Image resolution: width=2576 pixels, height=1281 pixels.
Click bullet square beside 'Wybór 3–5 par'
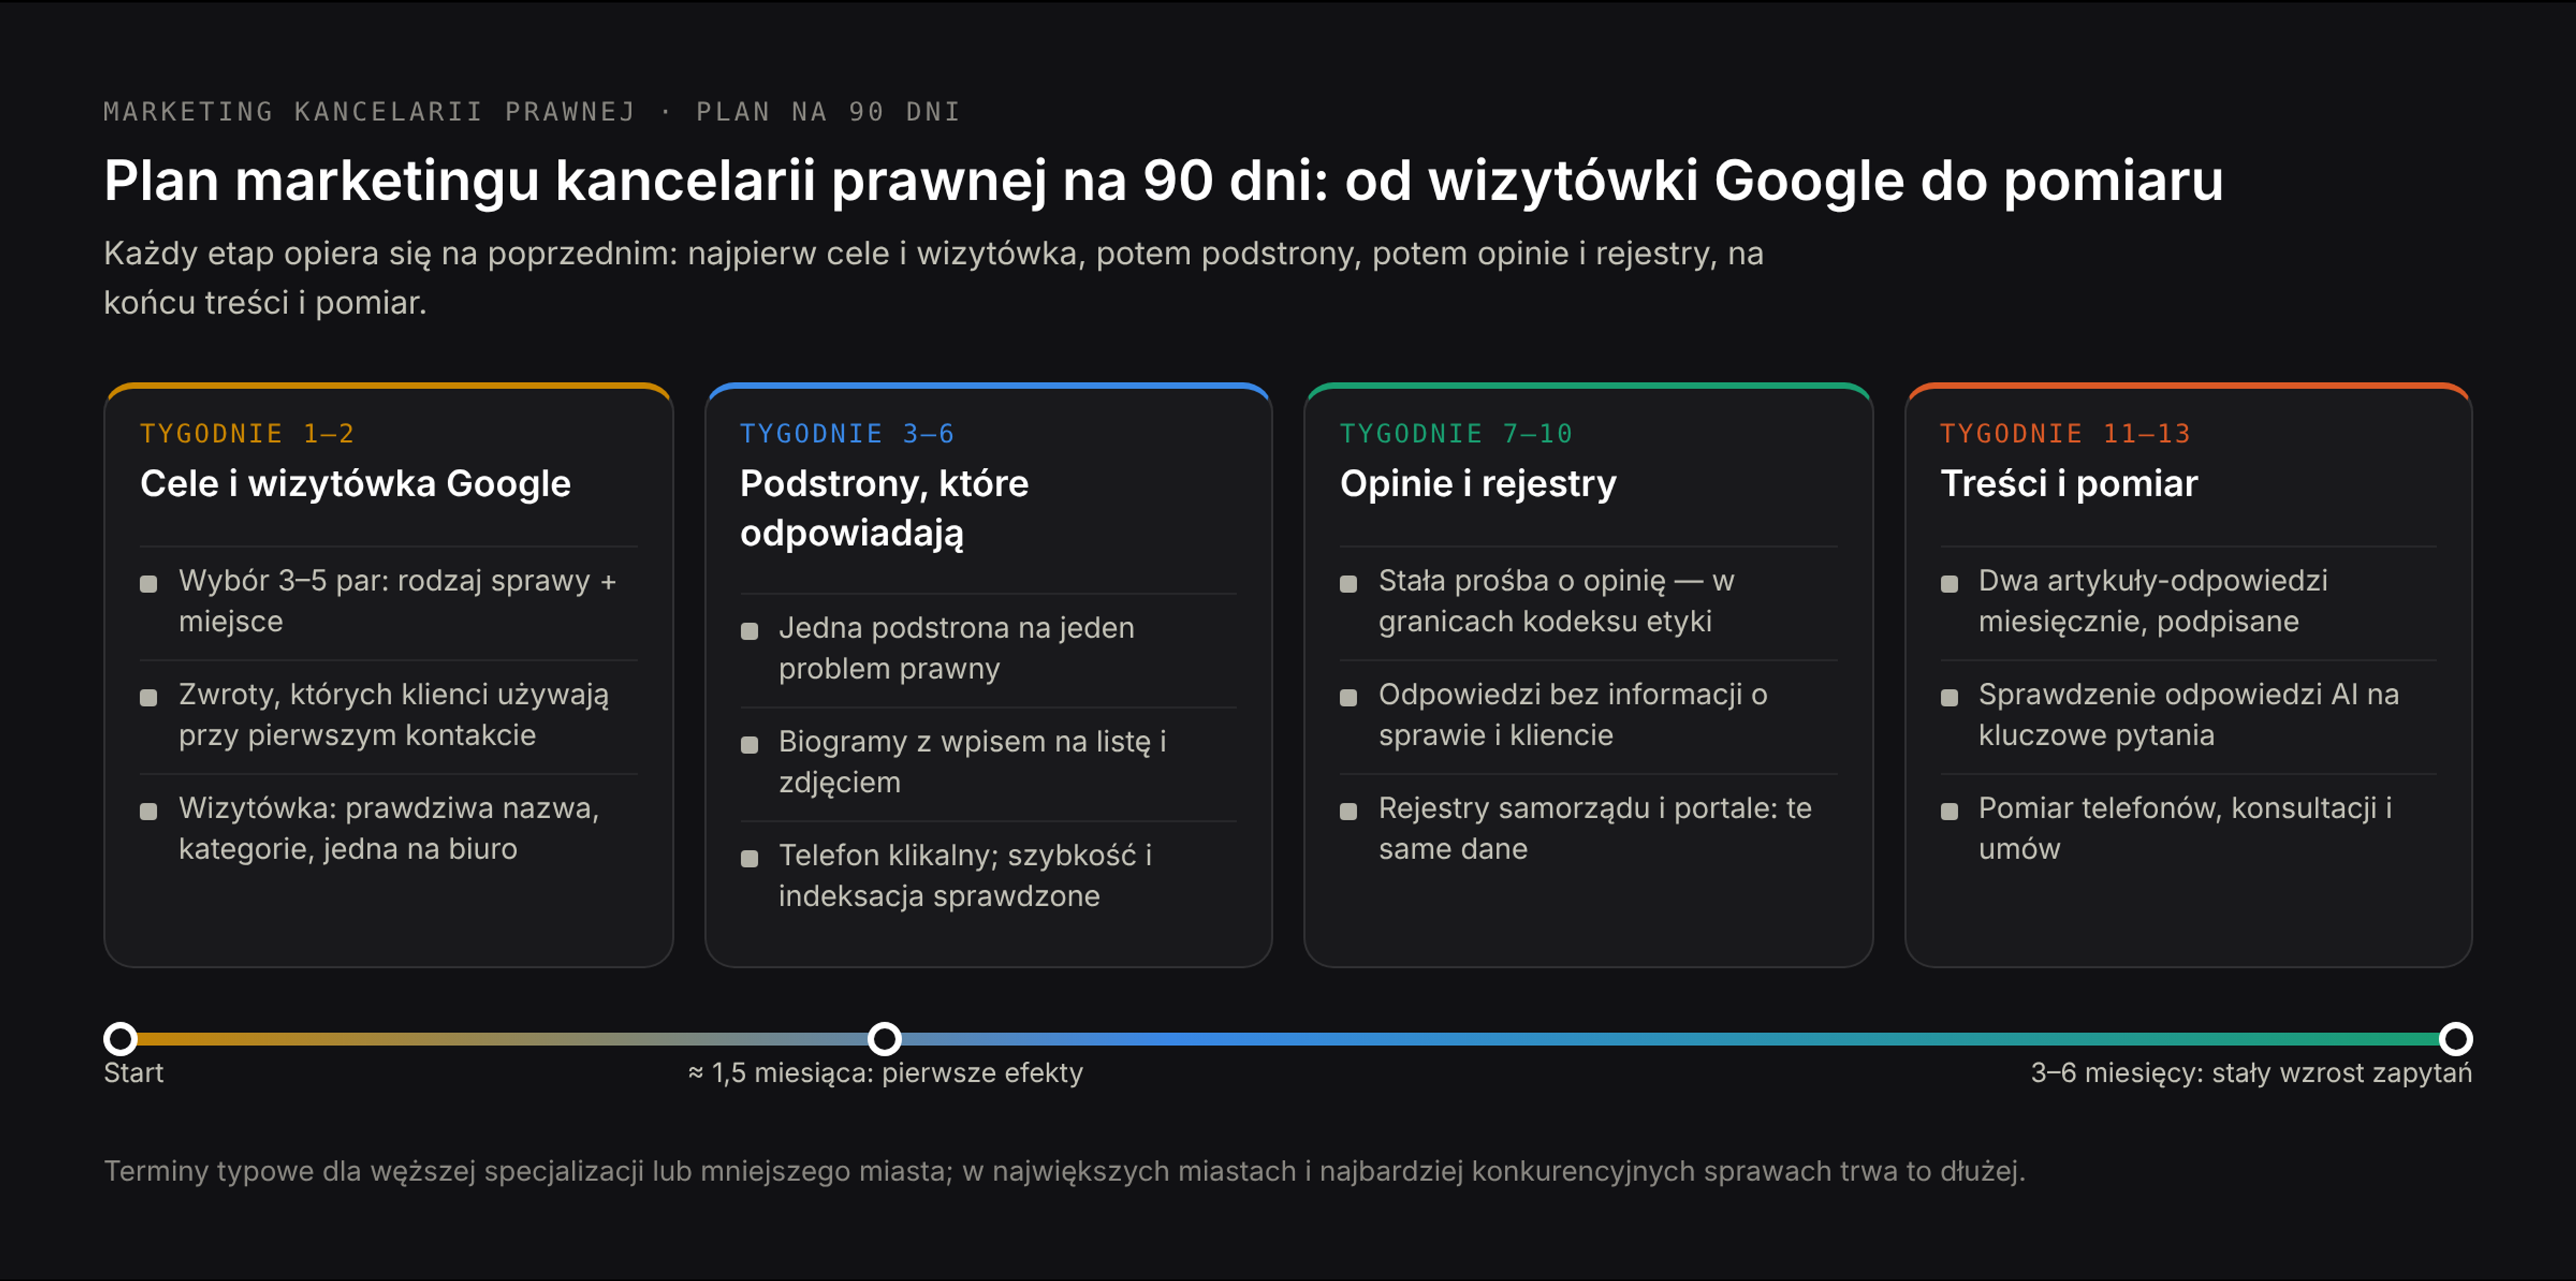point(148,584)
